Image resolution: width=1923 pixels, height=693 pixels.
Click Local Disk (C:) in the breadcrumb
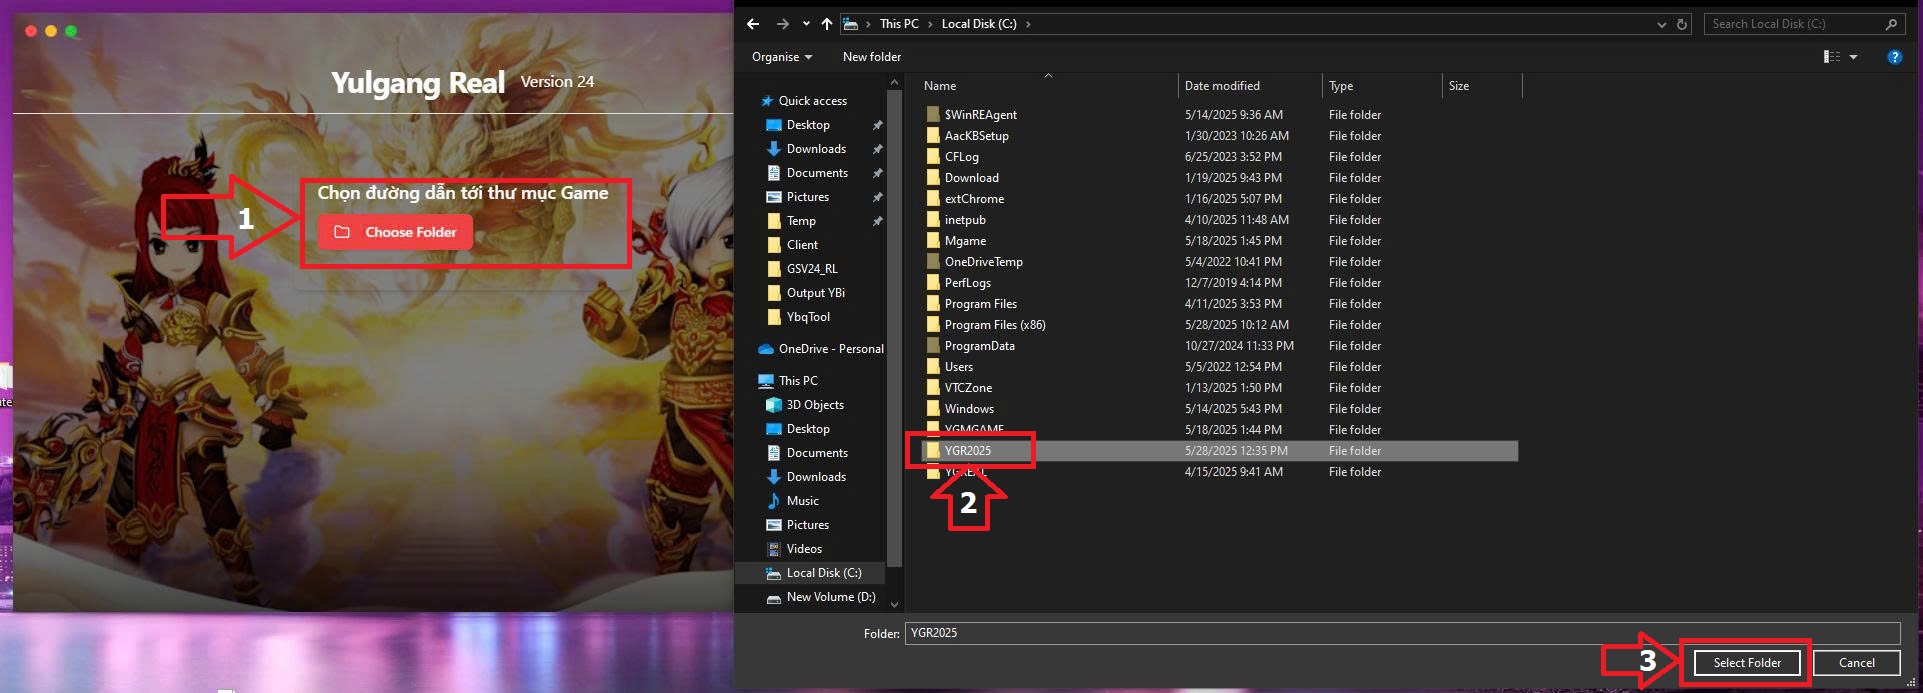979,24
